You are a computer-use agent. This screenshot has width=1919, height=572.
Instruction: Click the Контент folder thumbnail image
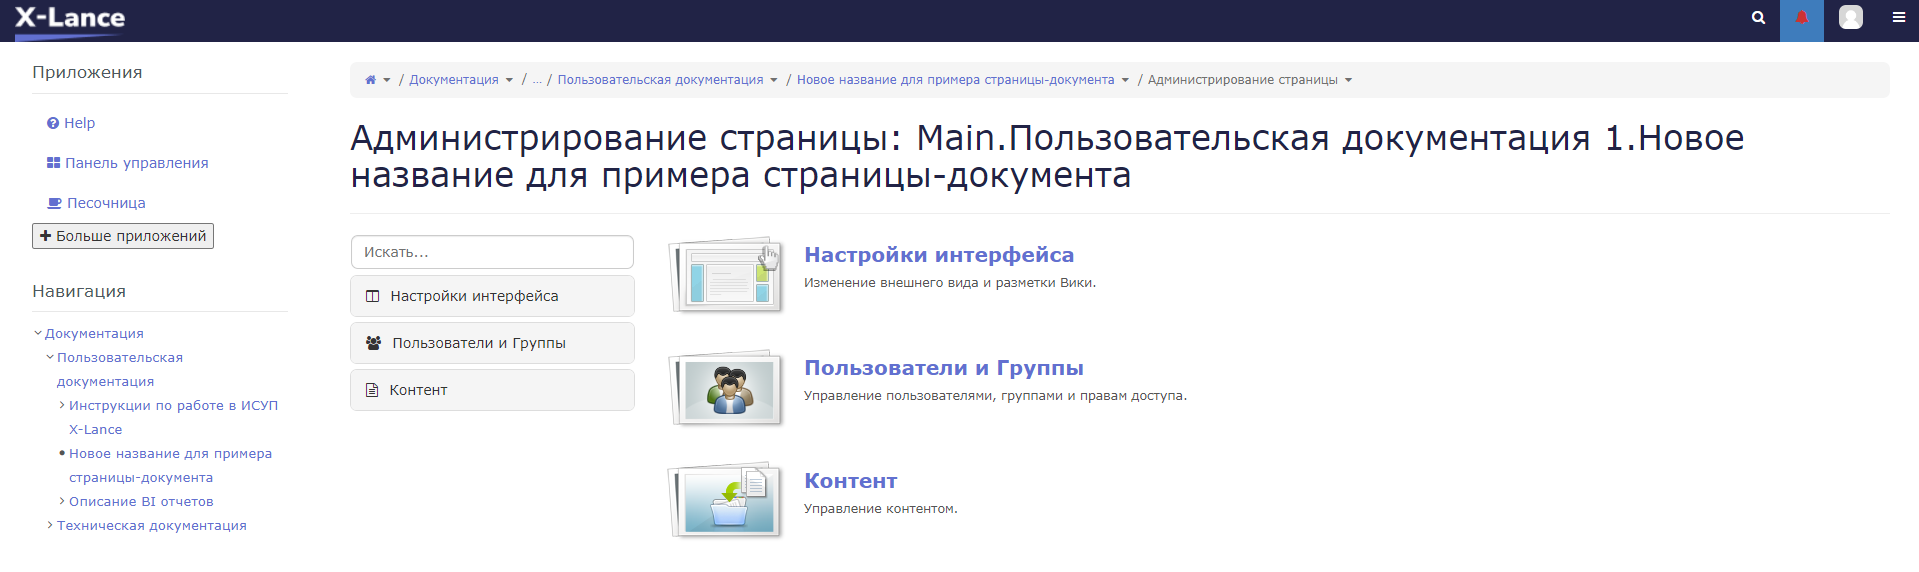[x=727, y=502]
